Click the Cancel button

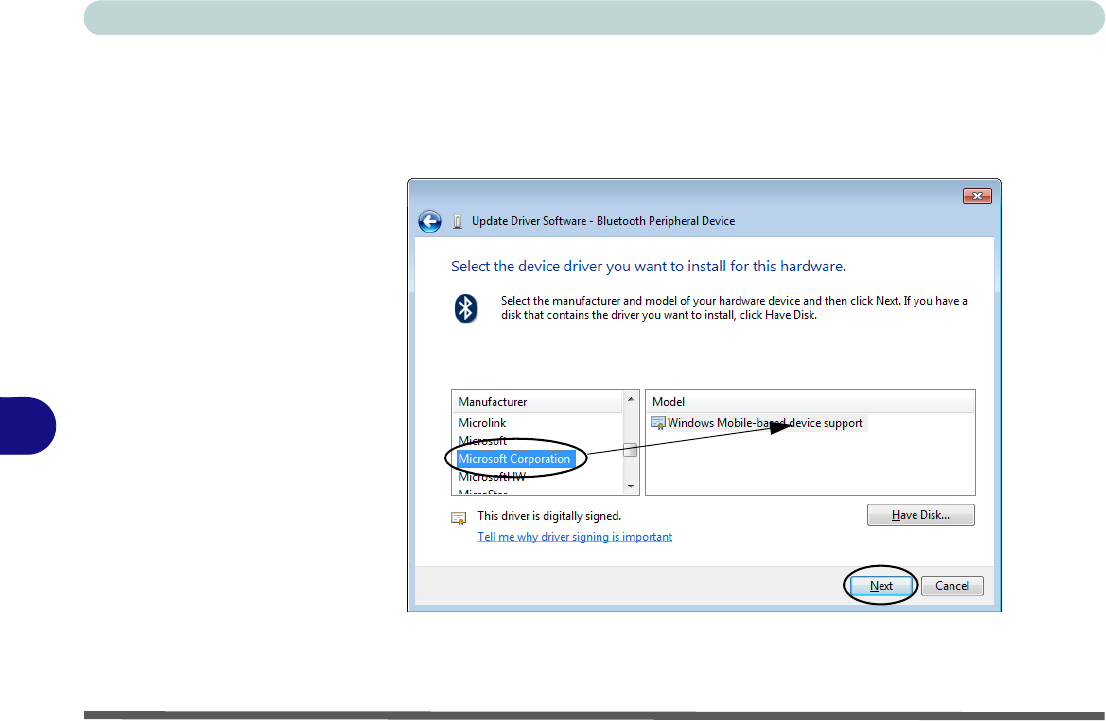point(952,586)
